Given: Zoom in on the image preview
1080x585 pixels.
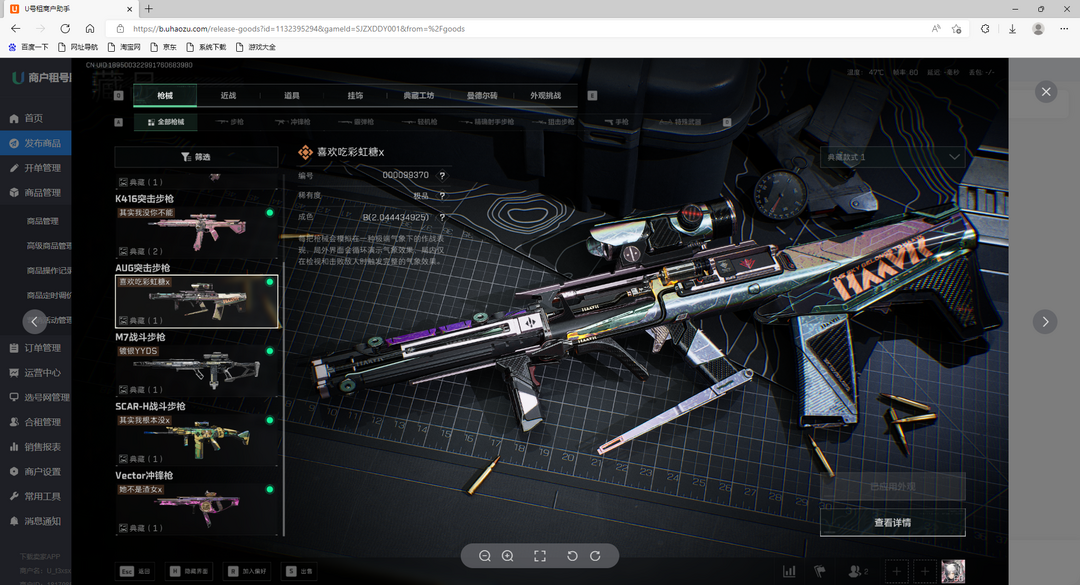Looking at the screenshot, I should pos(507,556).
